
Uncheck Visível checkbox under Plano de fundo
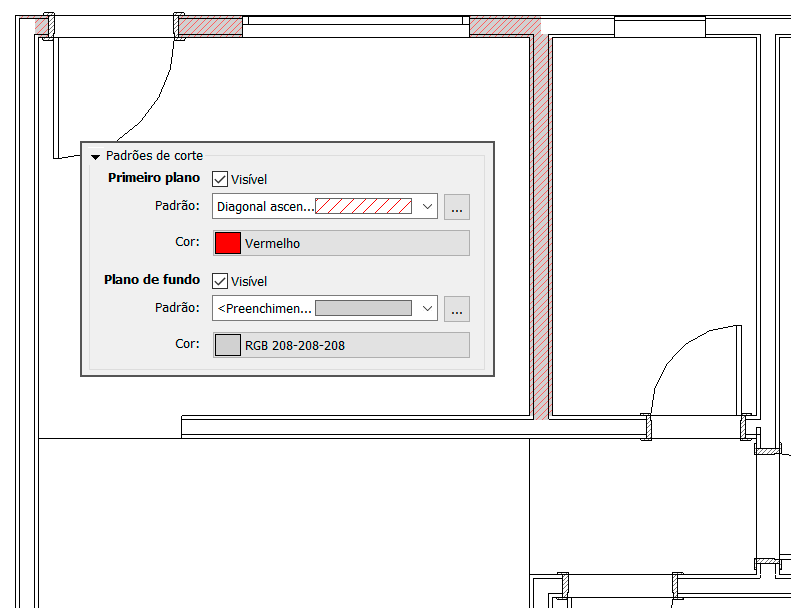coord(221,281)
